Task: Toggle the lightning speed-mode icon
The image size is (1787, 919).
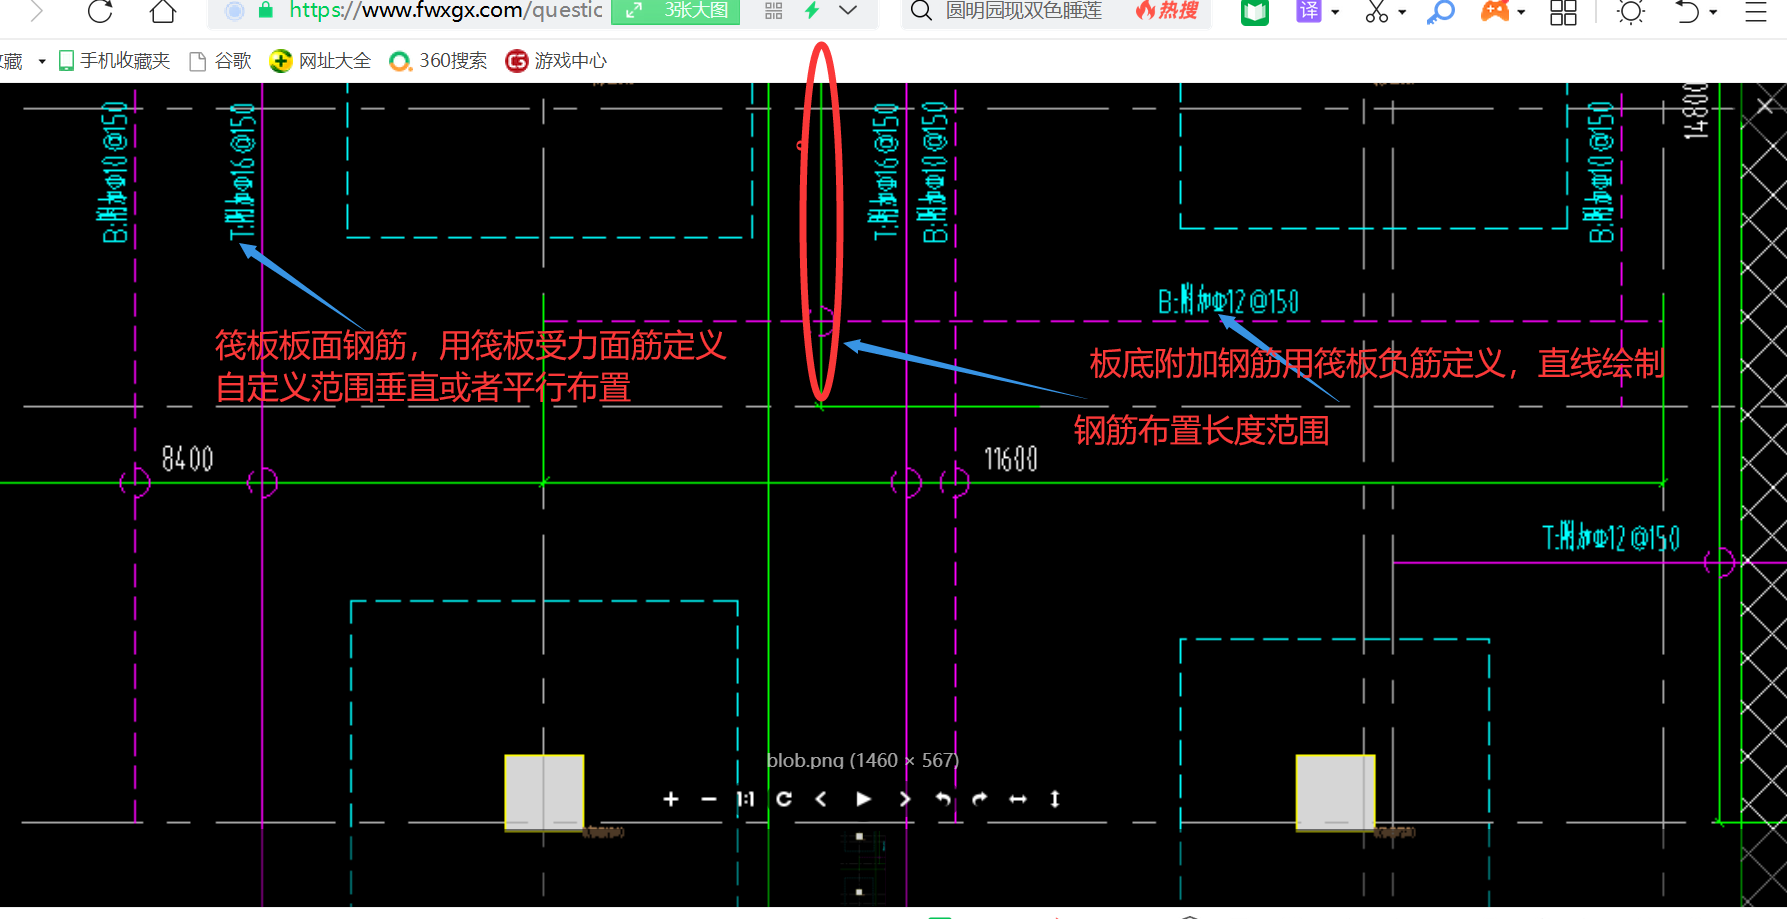Action: click(812, 10)
